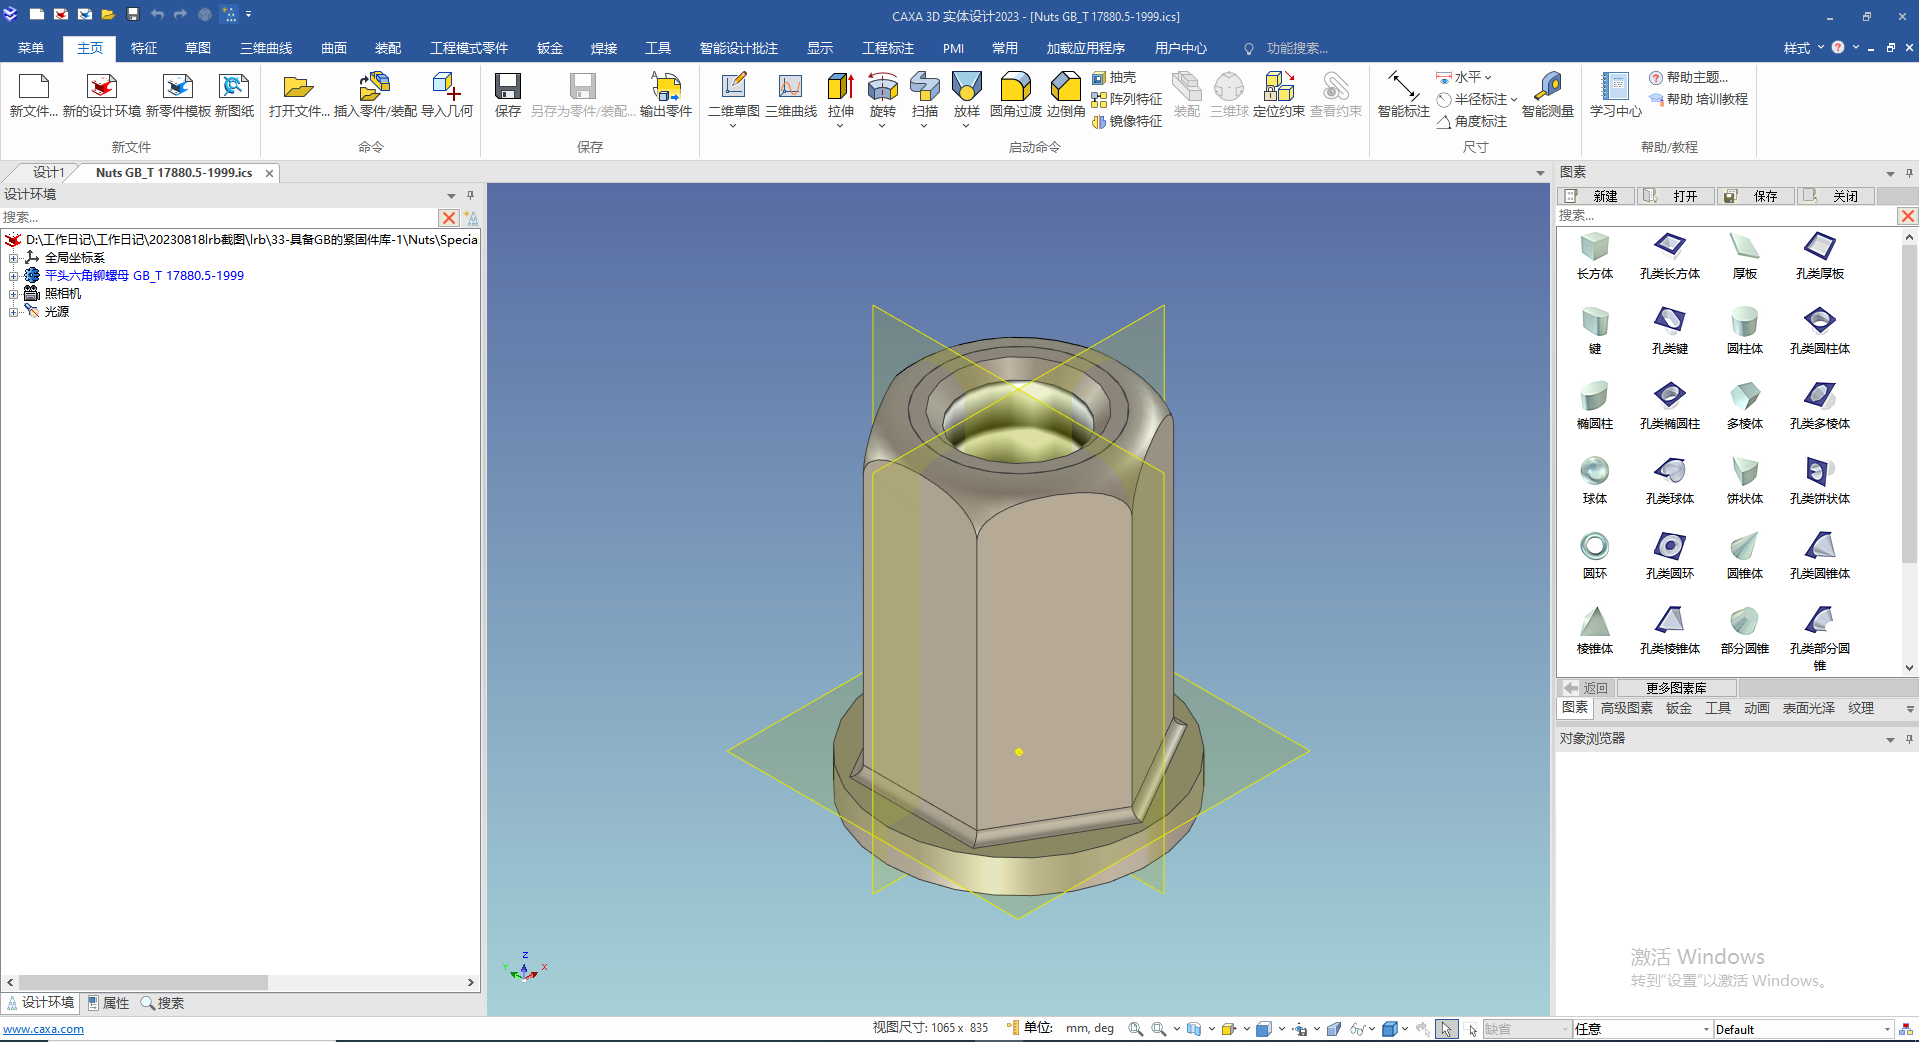Open the 属性 panel tab
This screenshot has width=1919, height=1042.
109,1003
